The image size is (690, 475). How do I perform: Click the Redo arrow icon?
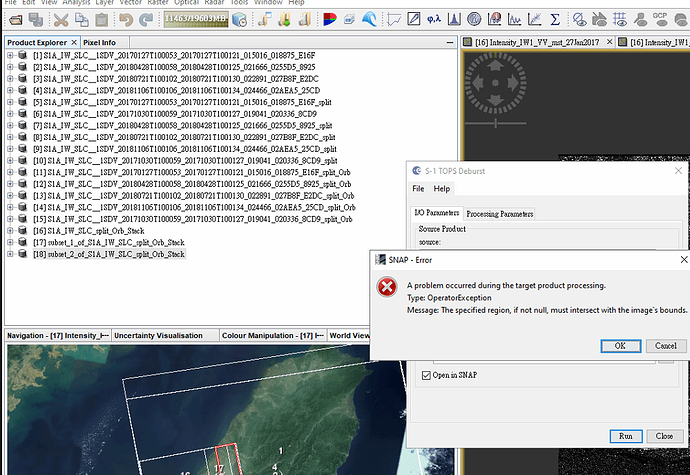click(146, 20)
